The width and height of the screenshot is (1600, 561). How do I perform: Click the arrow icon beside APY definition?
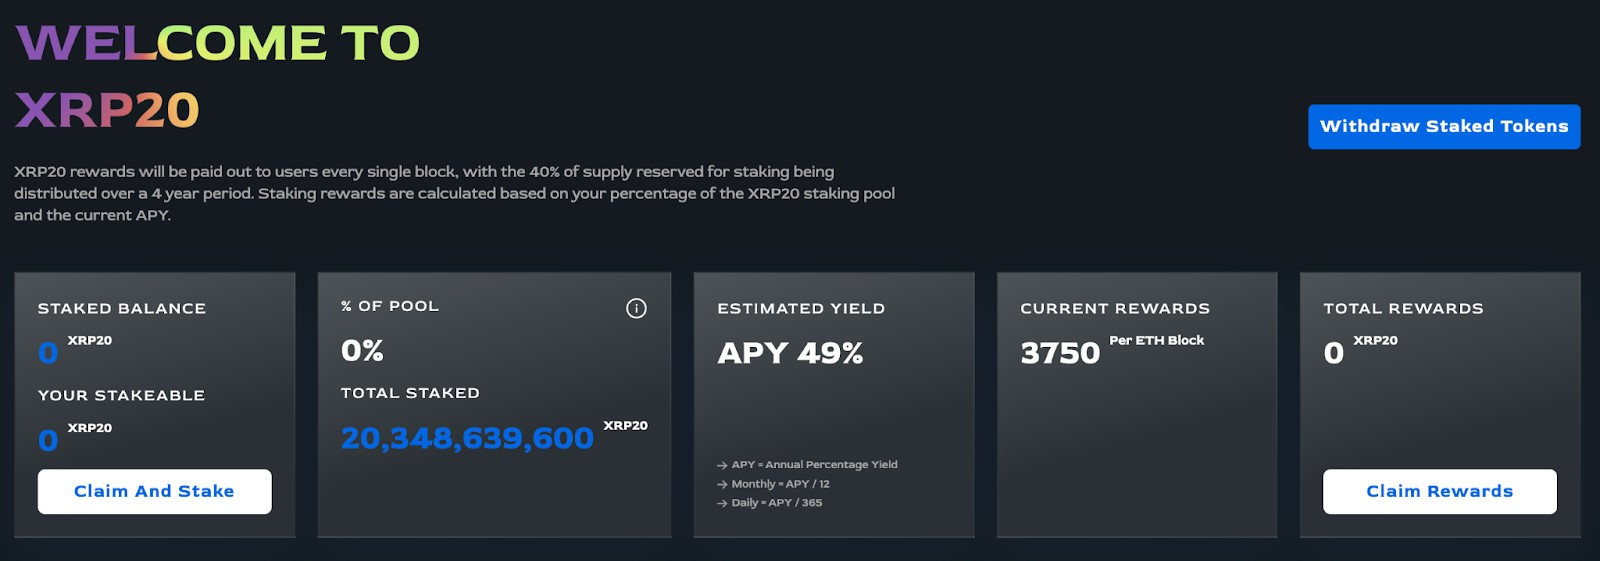(x=722, y=465)
